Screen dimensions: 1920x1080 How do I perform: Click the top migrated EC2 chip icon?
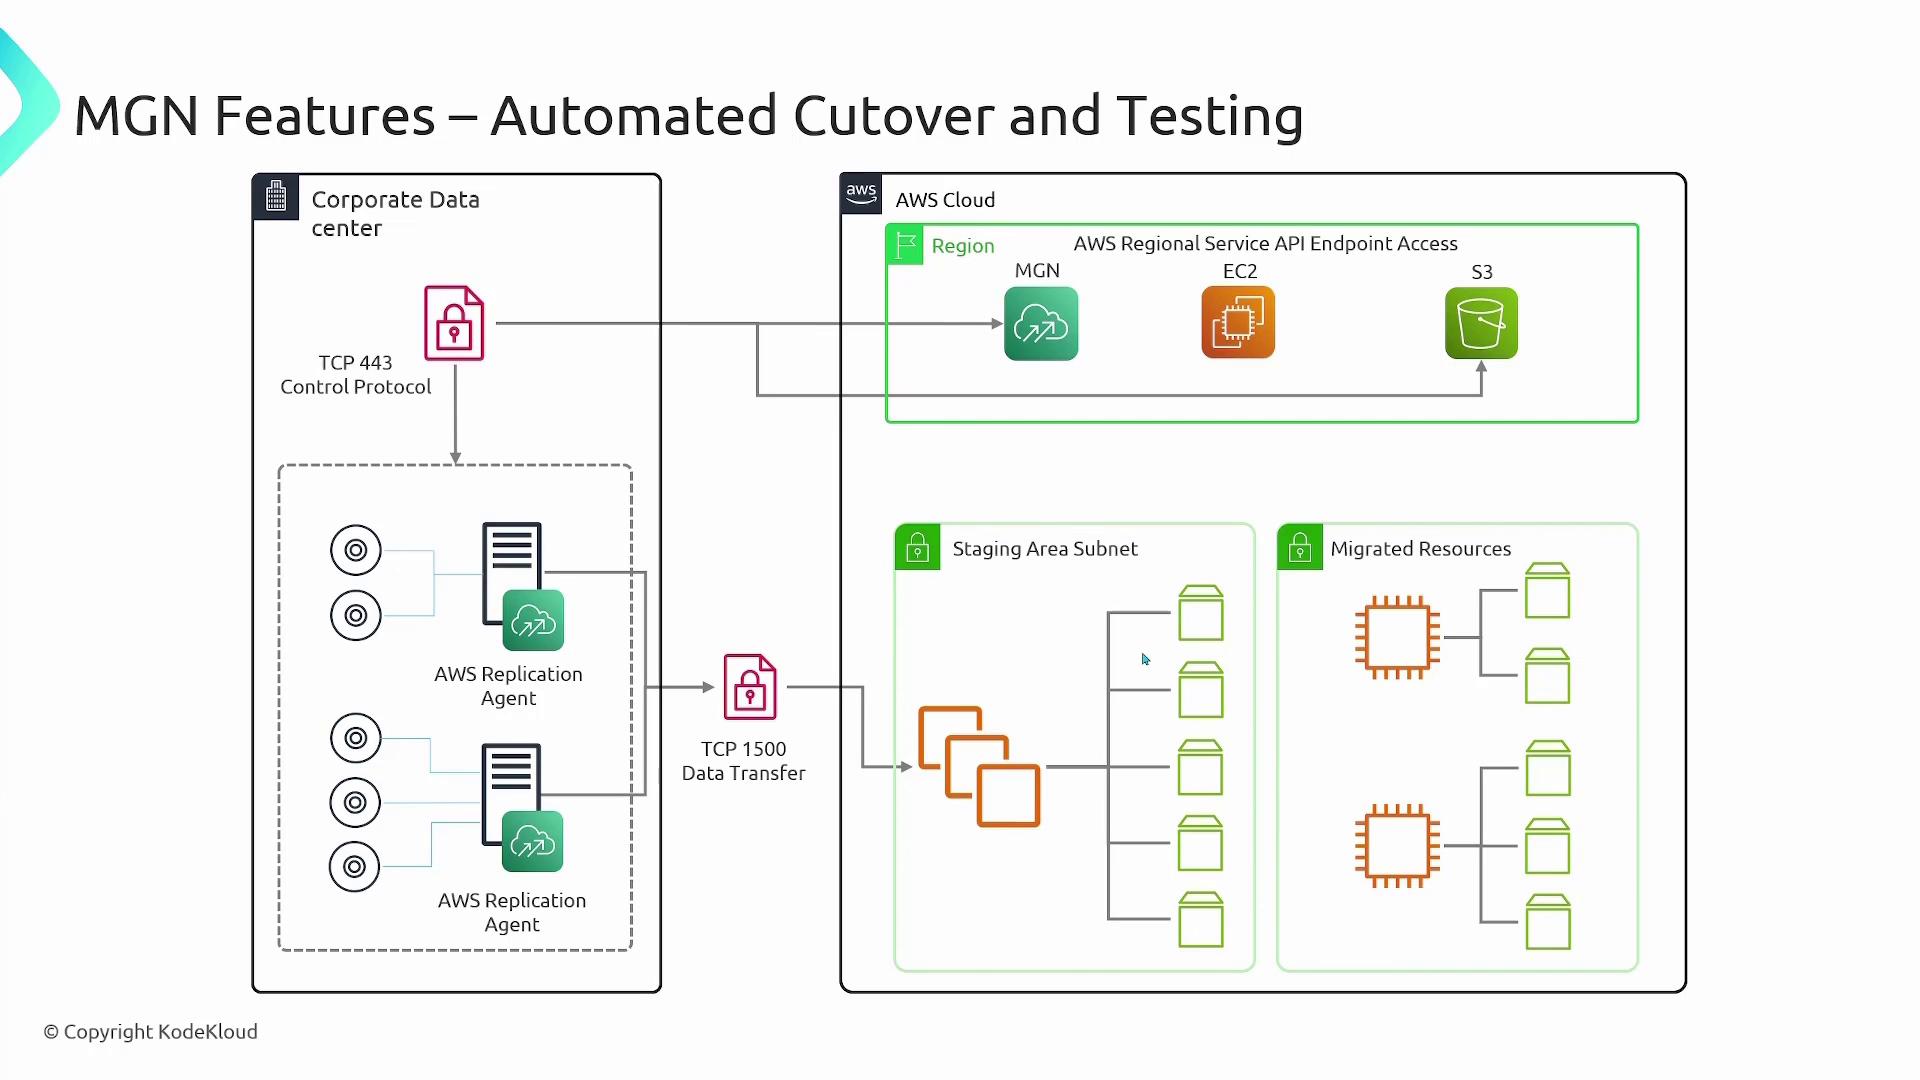coord(1397,638)
